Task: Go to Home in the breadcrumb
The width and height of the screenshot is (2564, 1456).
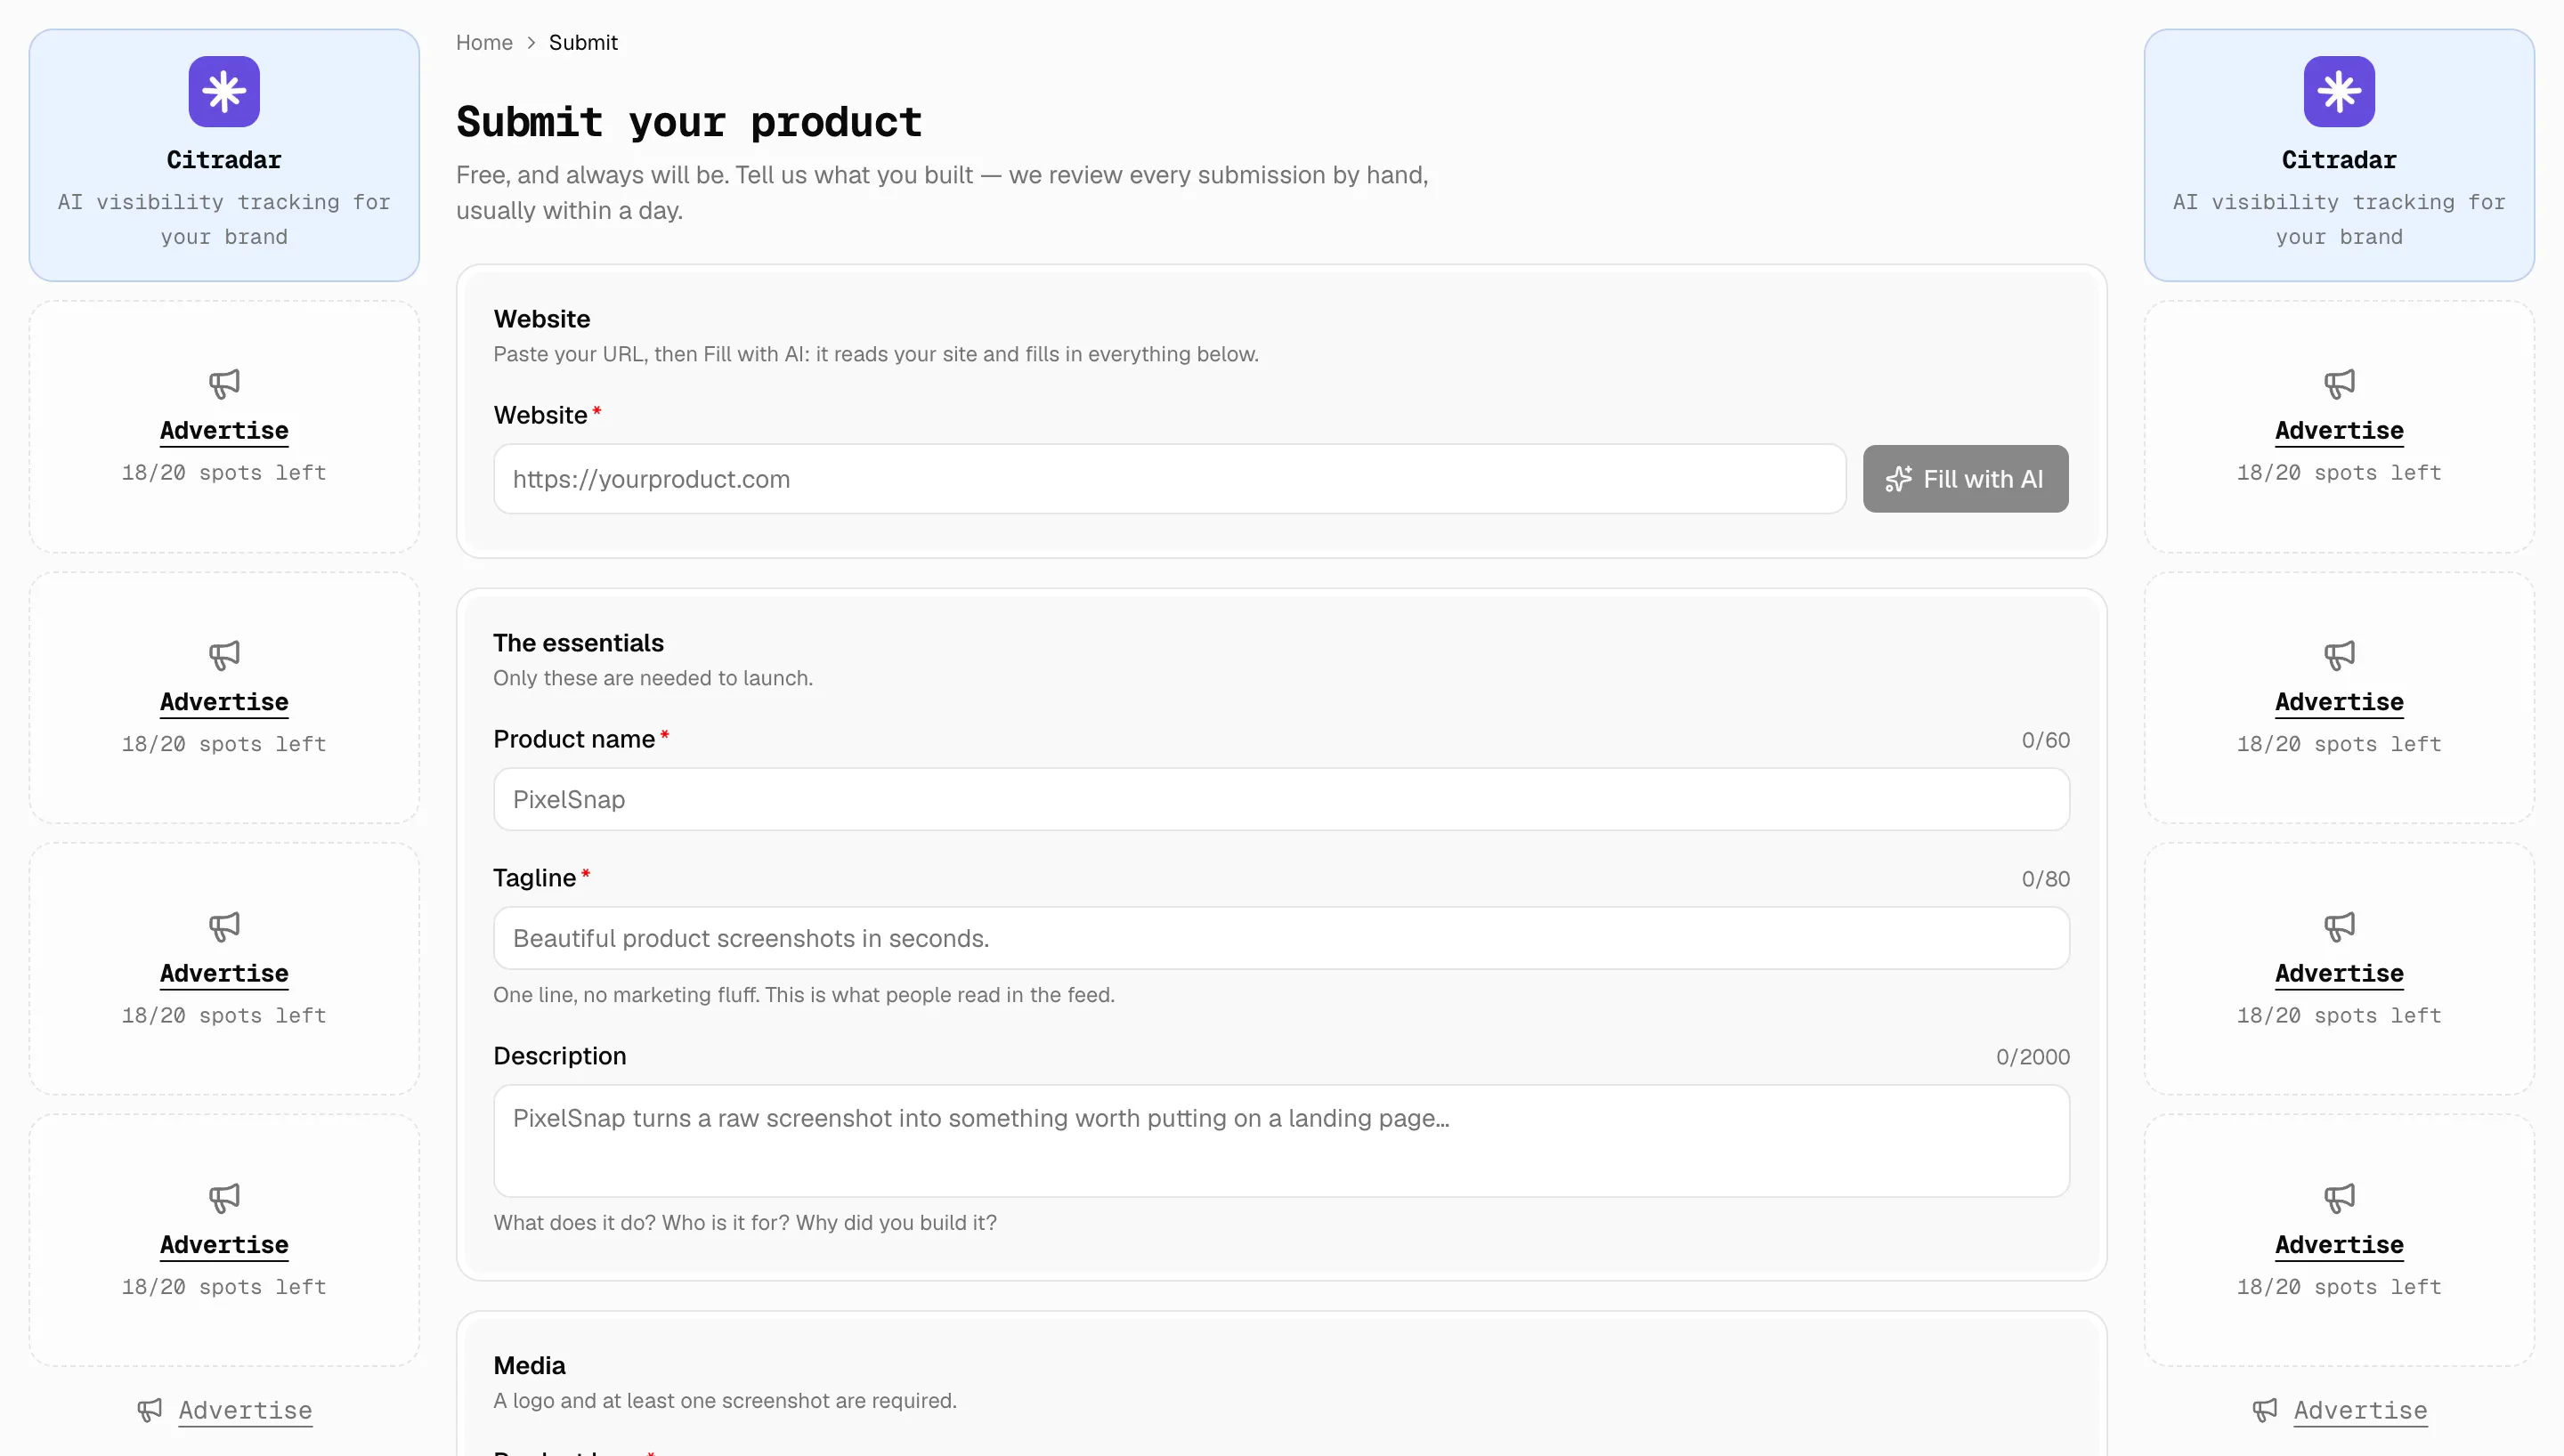Action: point(484,42)
